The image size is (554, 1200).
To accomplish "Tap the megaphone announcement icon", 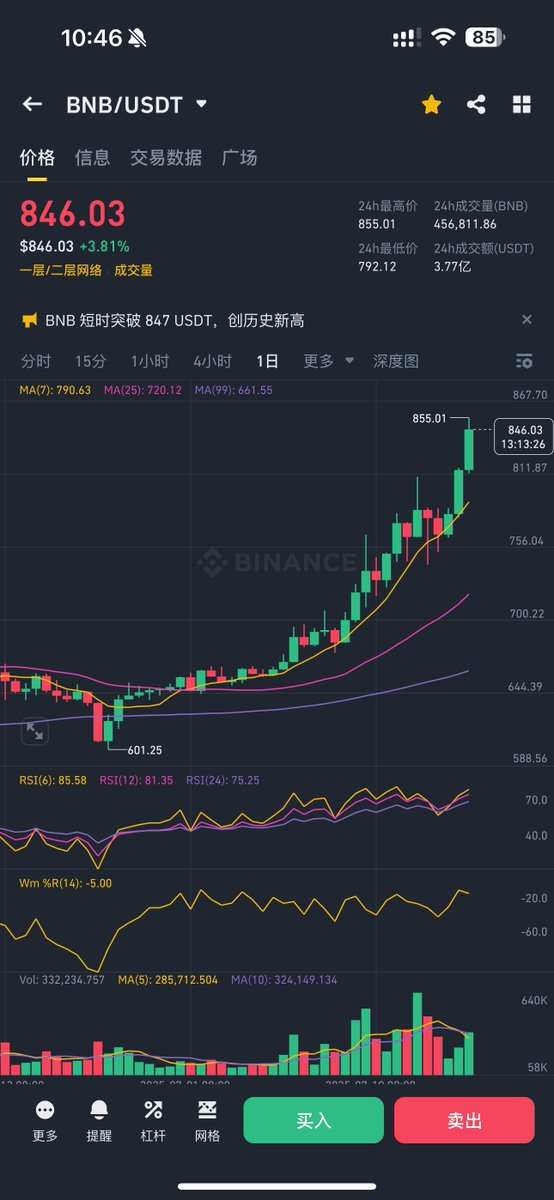I will [29, 320].
